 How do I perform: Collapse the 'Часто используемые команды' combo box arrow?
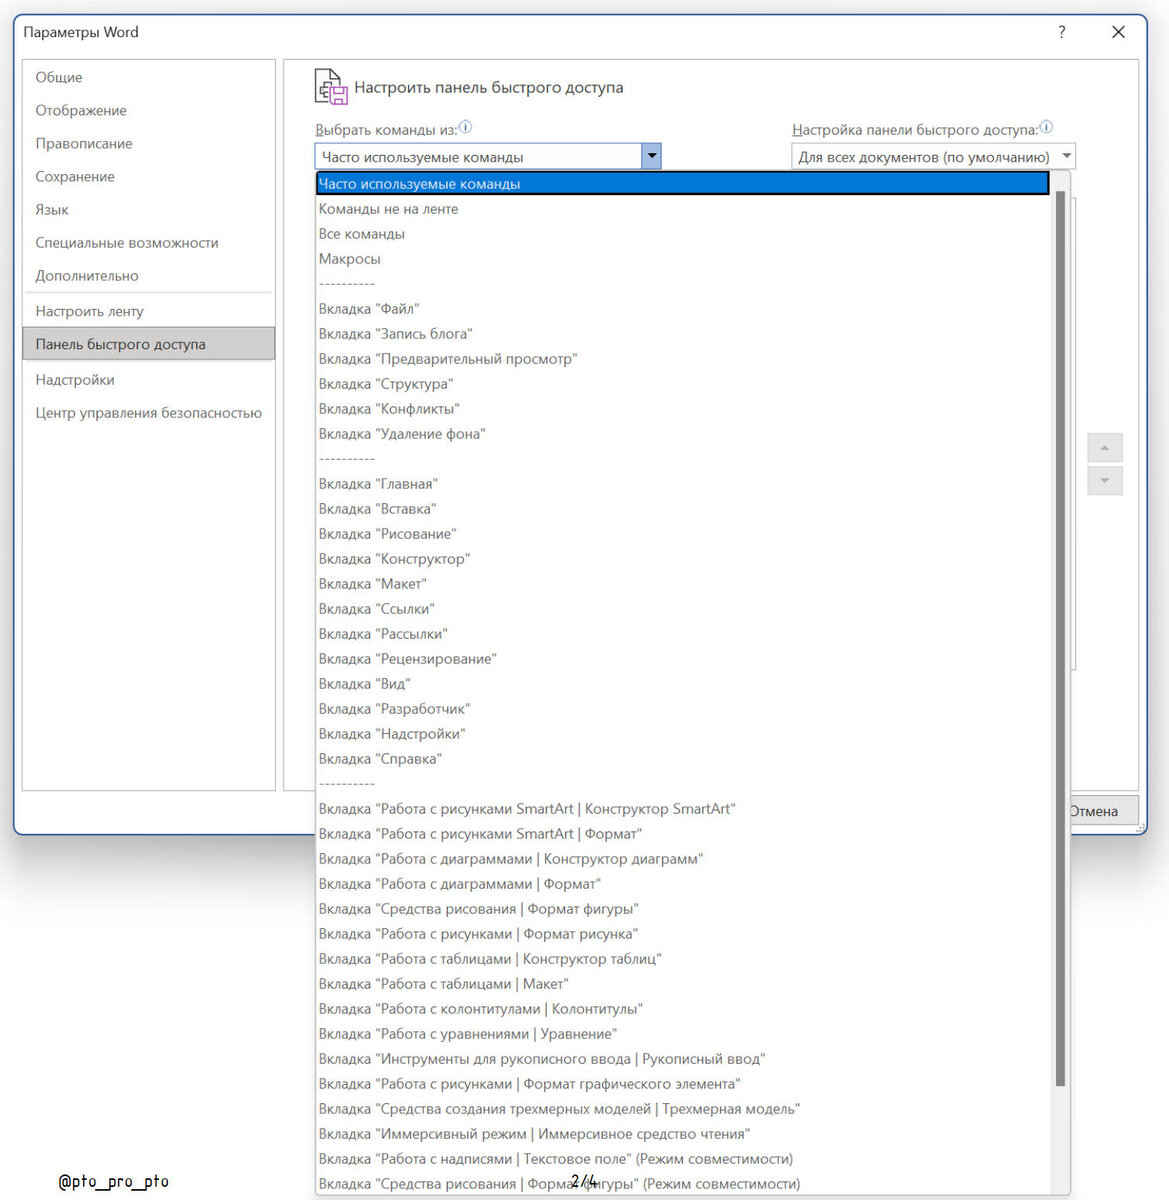(651, 156)
